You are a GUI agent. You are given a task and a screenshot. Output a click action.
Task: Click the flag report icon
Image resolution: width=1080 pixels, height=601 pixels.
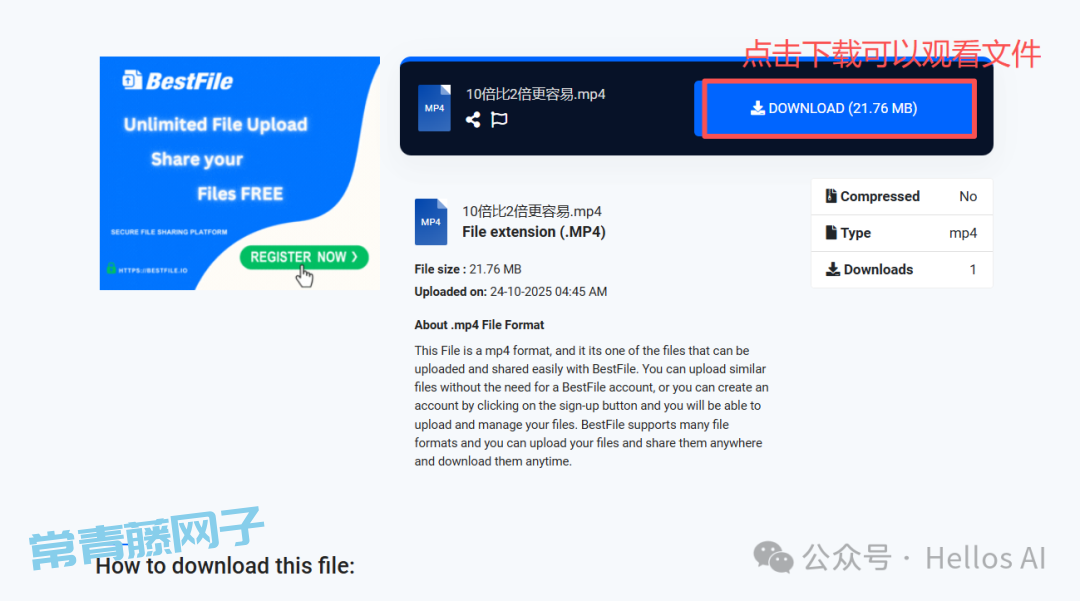pos(499,120)
